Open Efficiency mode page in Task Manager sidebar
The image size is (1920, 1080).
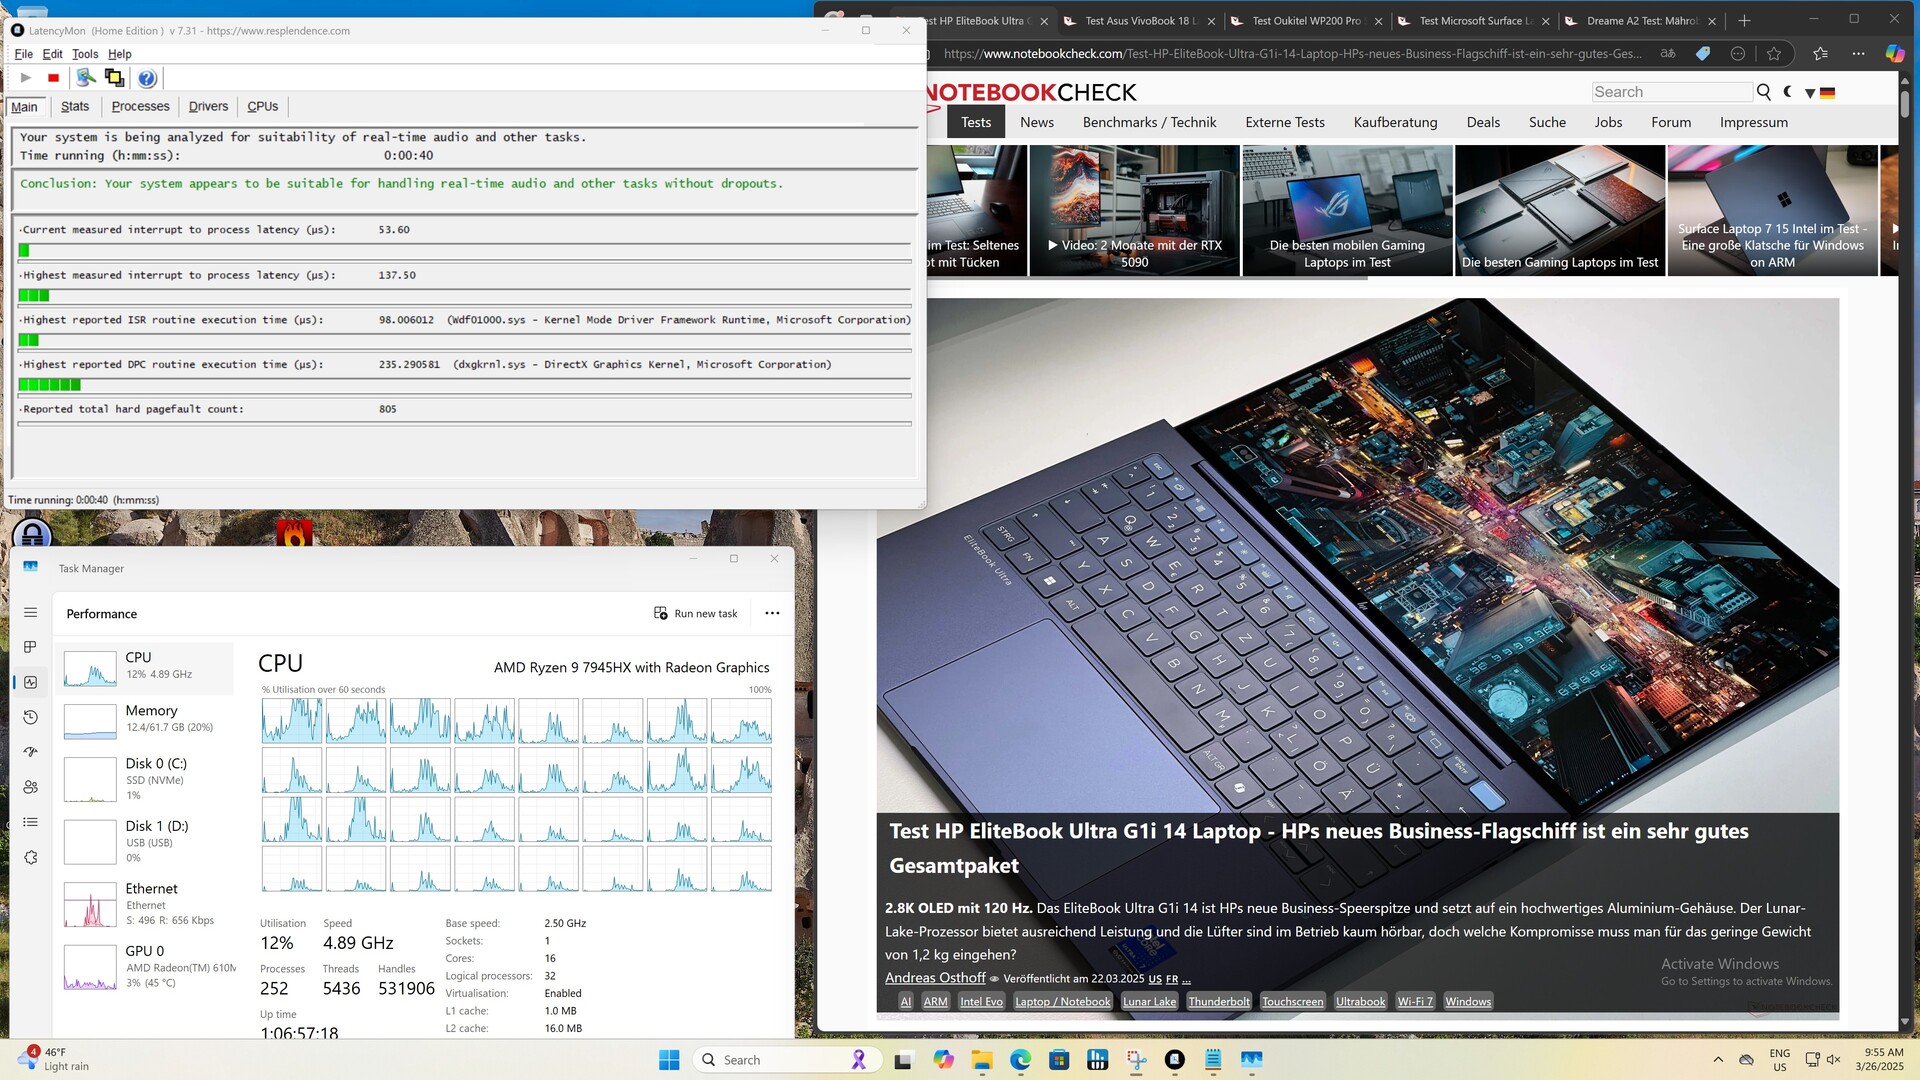click(30, 751)
